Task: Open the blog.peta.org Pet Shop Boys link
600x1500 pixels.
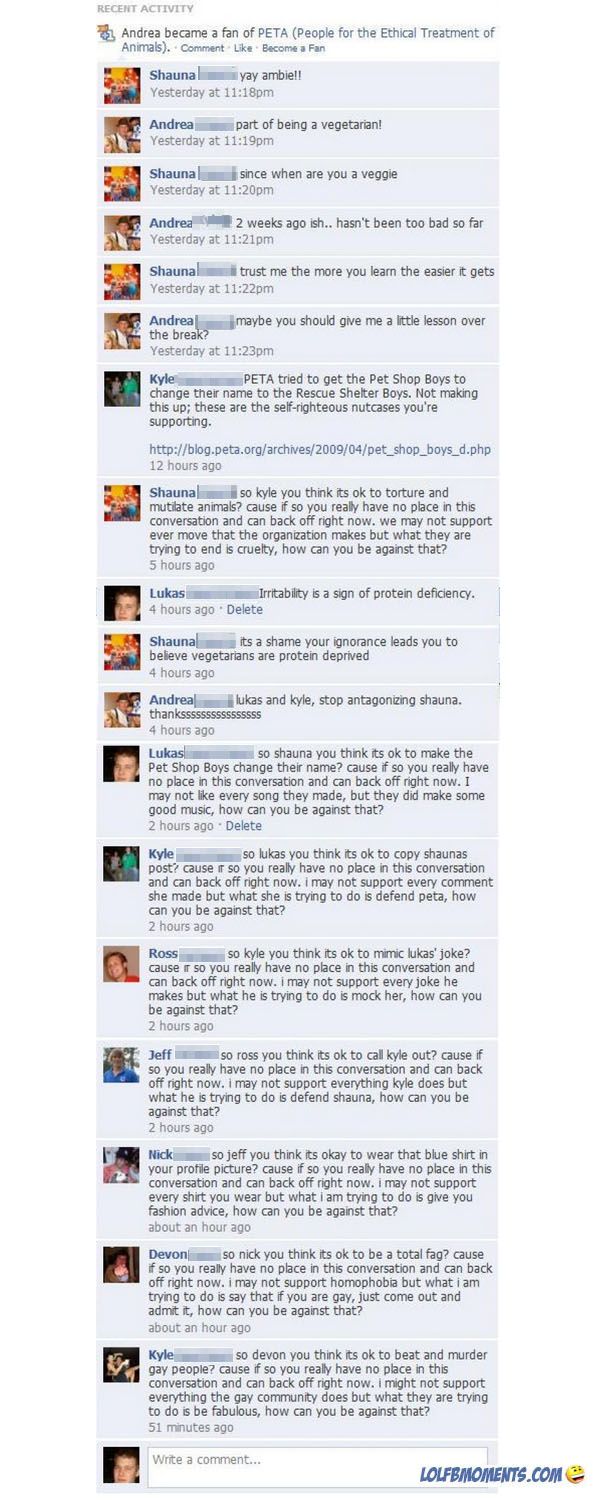Action: [320, 449]
